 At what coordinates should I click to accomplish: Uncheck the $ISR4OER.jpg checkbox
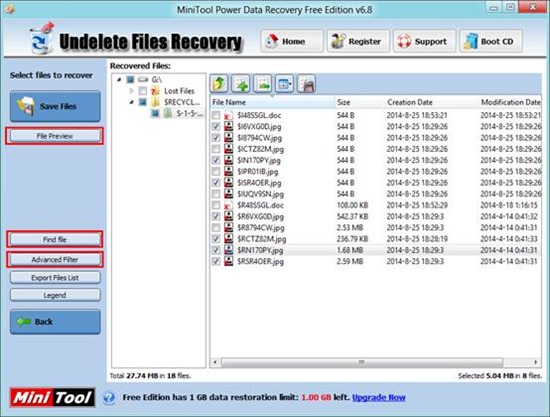(x=216, y=183)
